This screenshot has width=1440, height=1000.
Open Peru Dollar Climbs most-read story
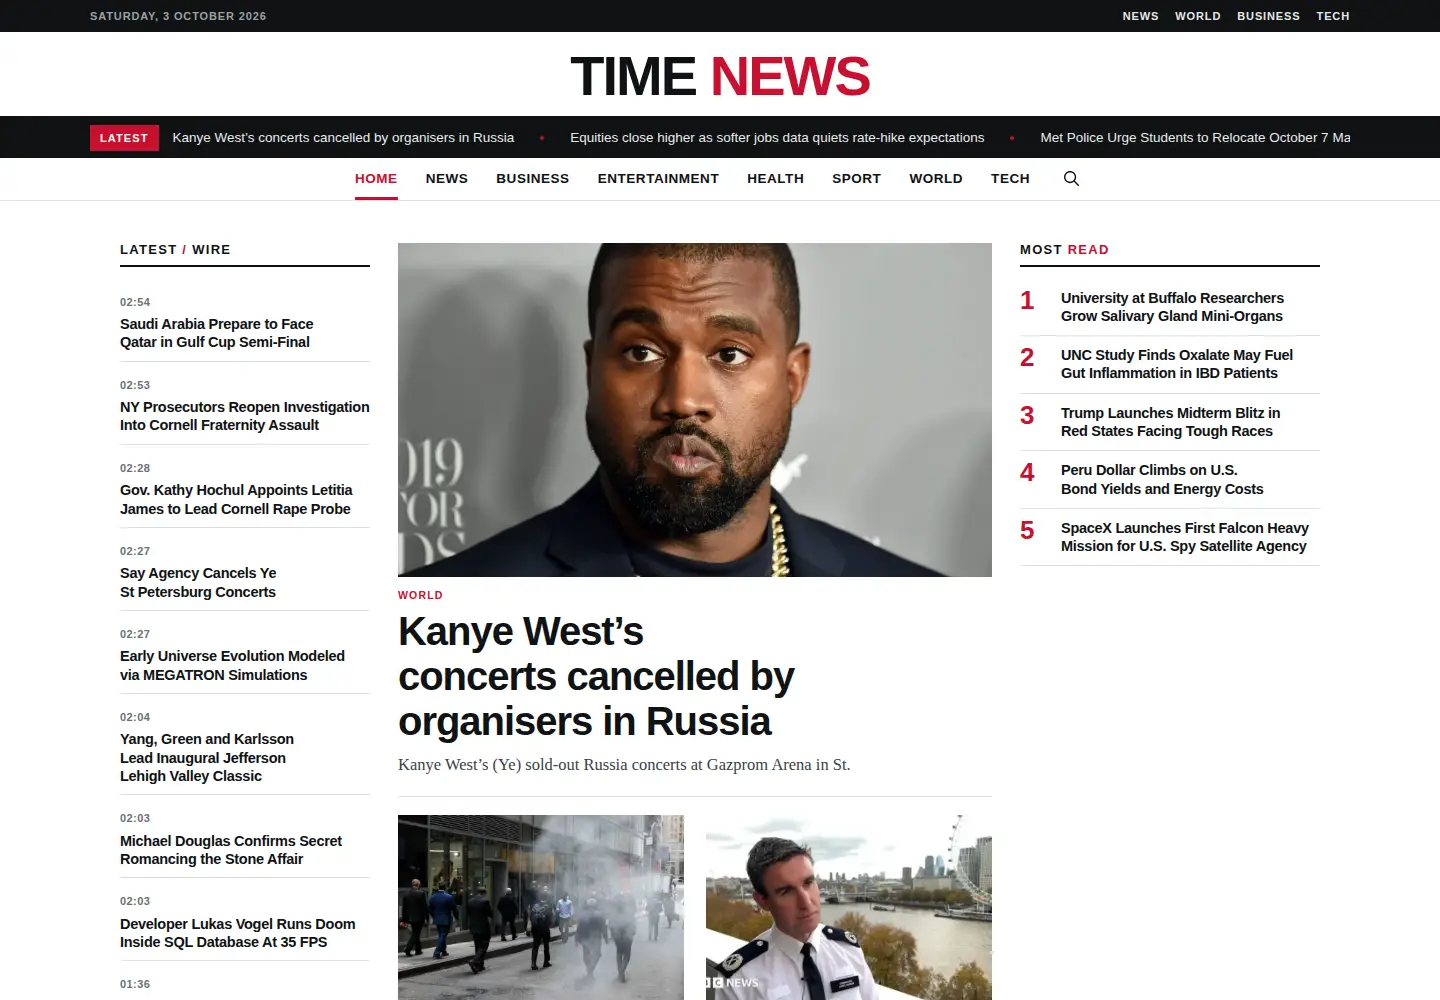click(1162, 479)
